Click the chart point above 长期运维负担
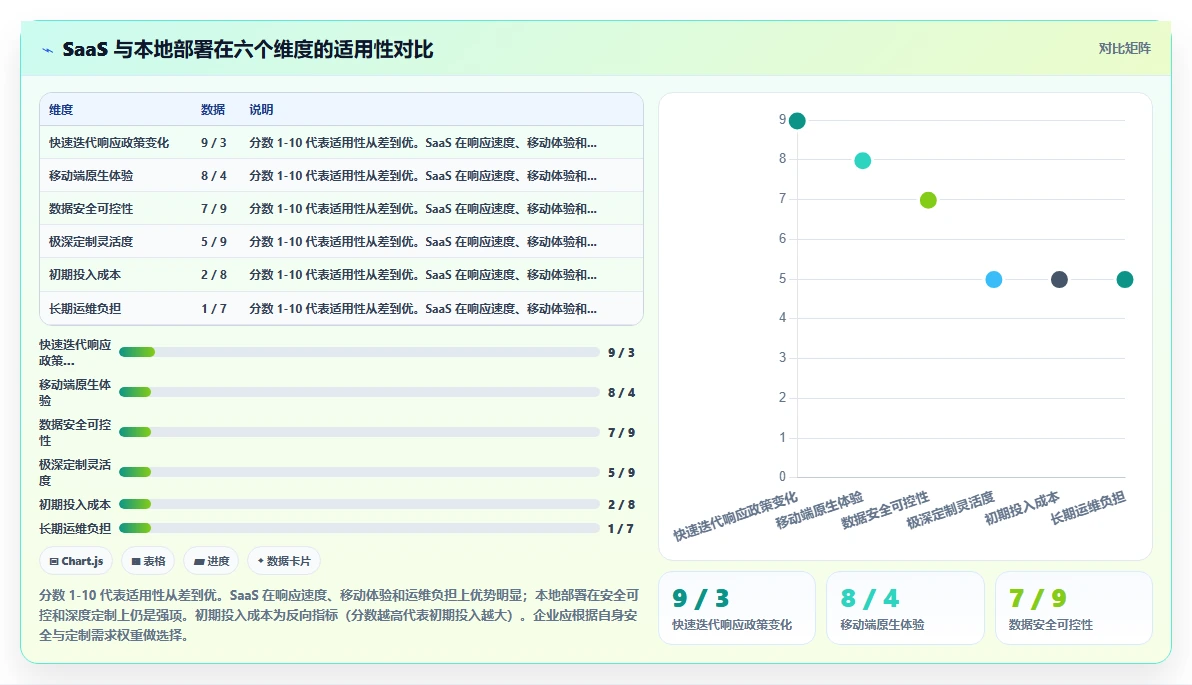This screenshot has width=1192, height=685. [1124, 280]
